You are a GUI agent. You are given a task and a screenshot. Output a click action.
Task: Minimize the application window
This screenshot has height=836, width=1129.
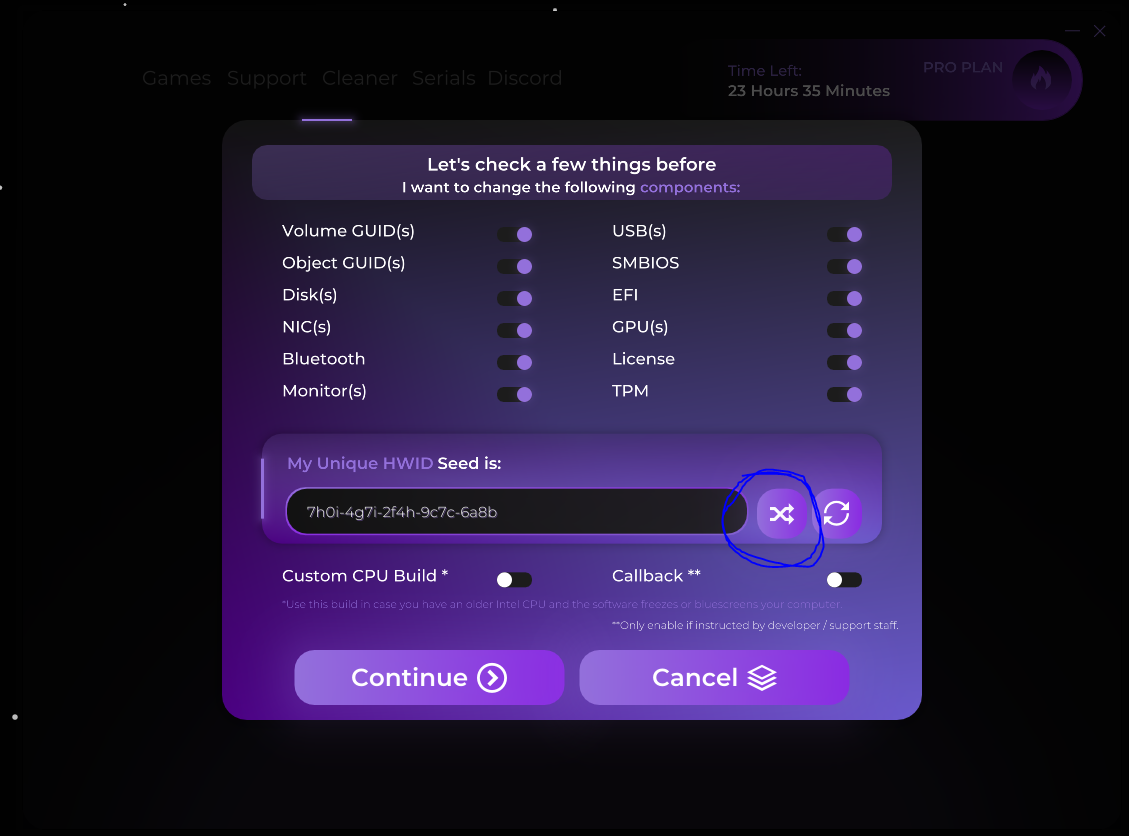tap(1073, 31)
